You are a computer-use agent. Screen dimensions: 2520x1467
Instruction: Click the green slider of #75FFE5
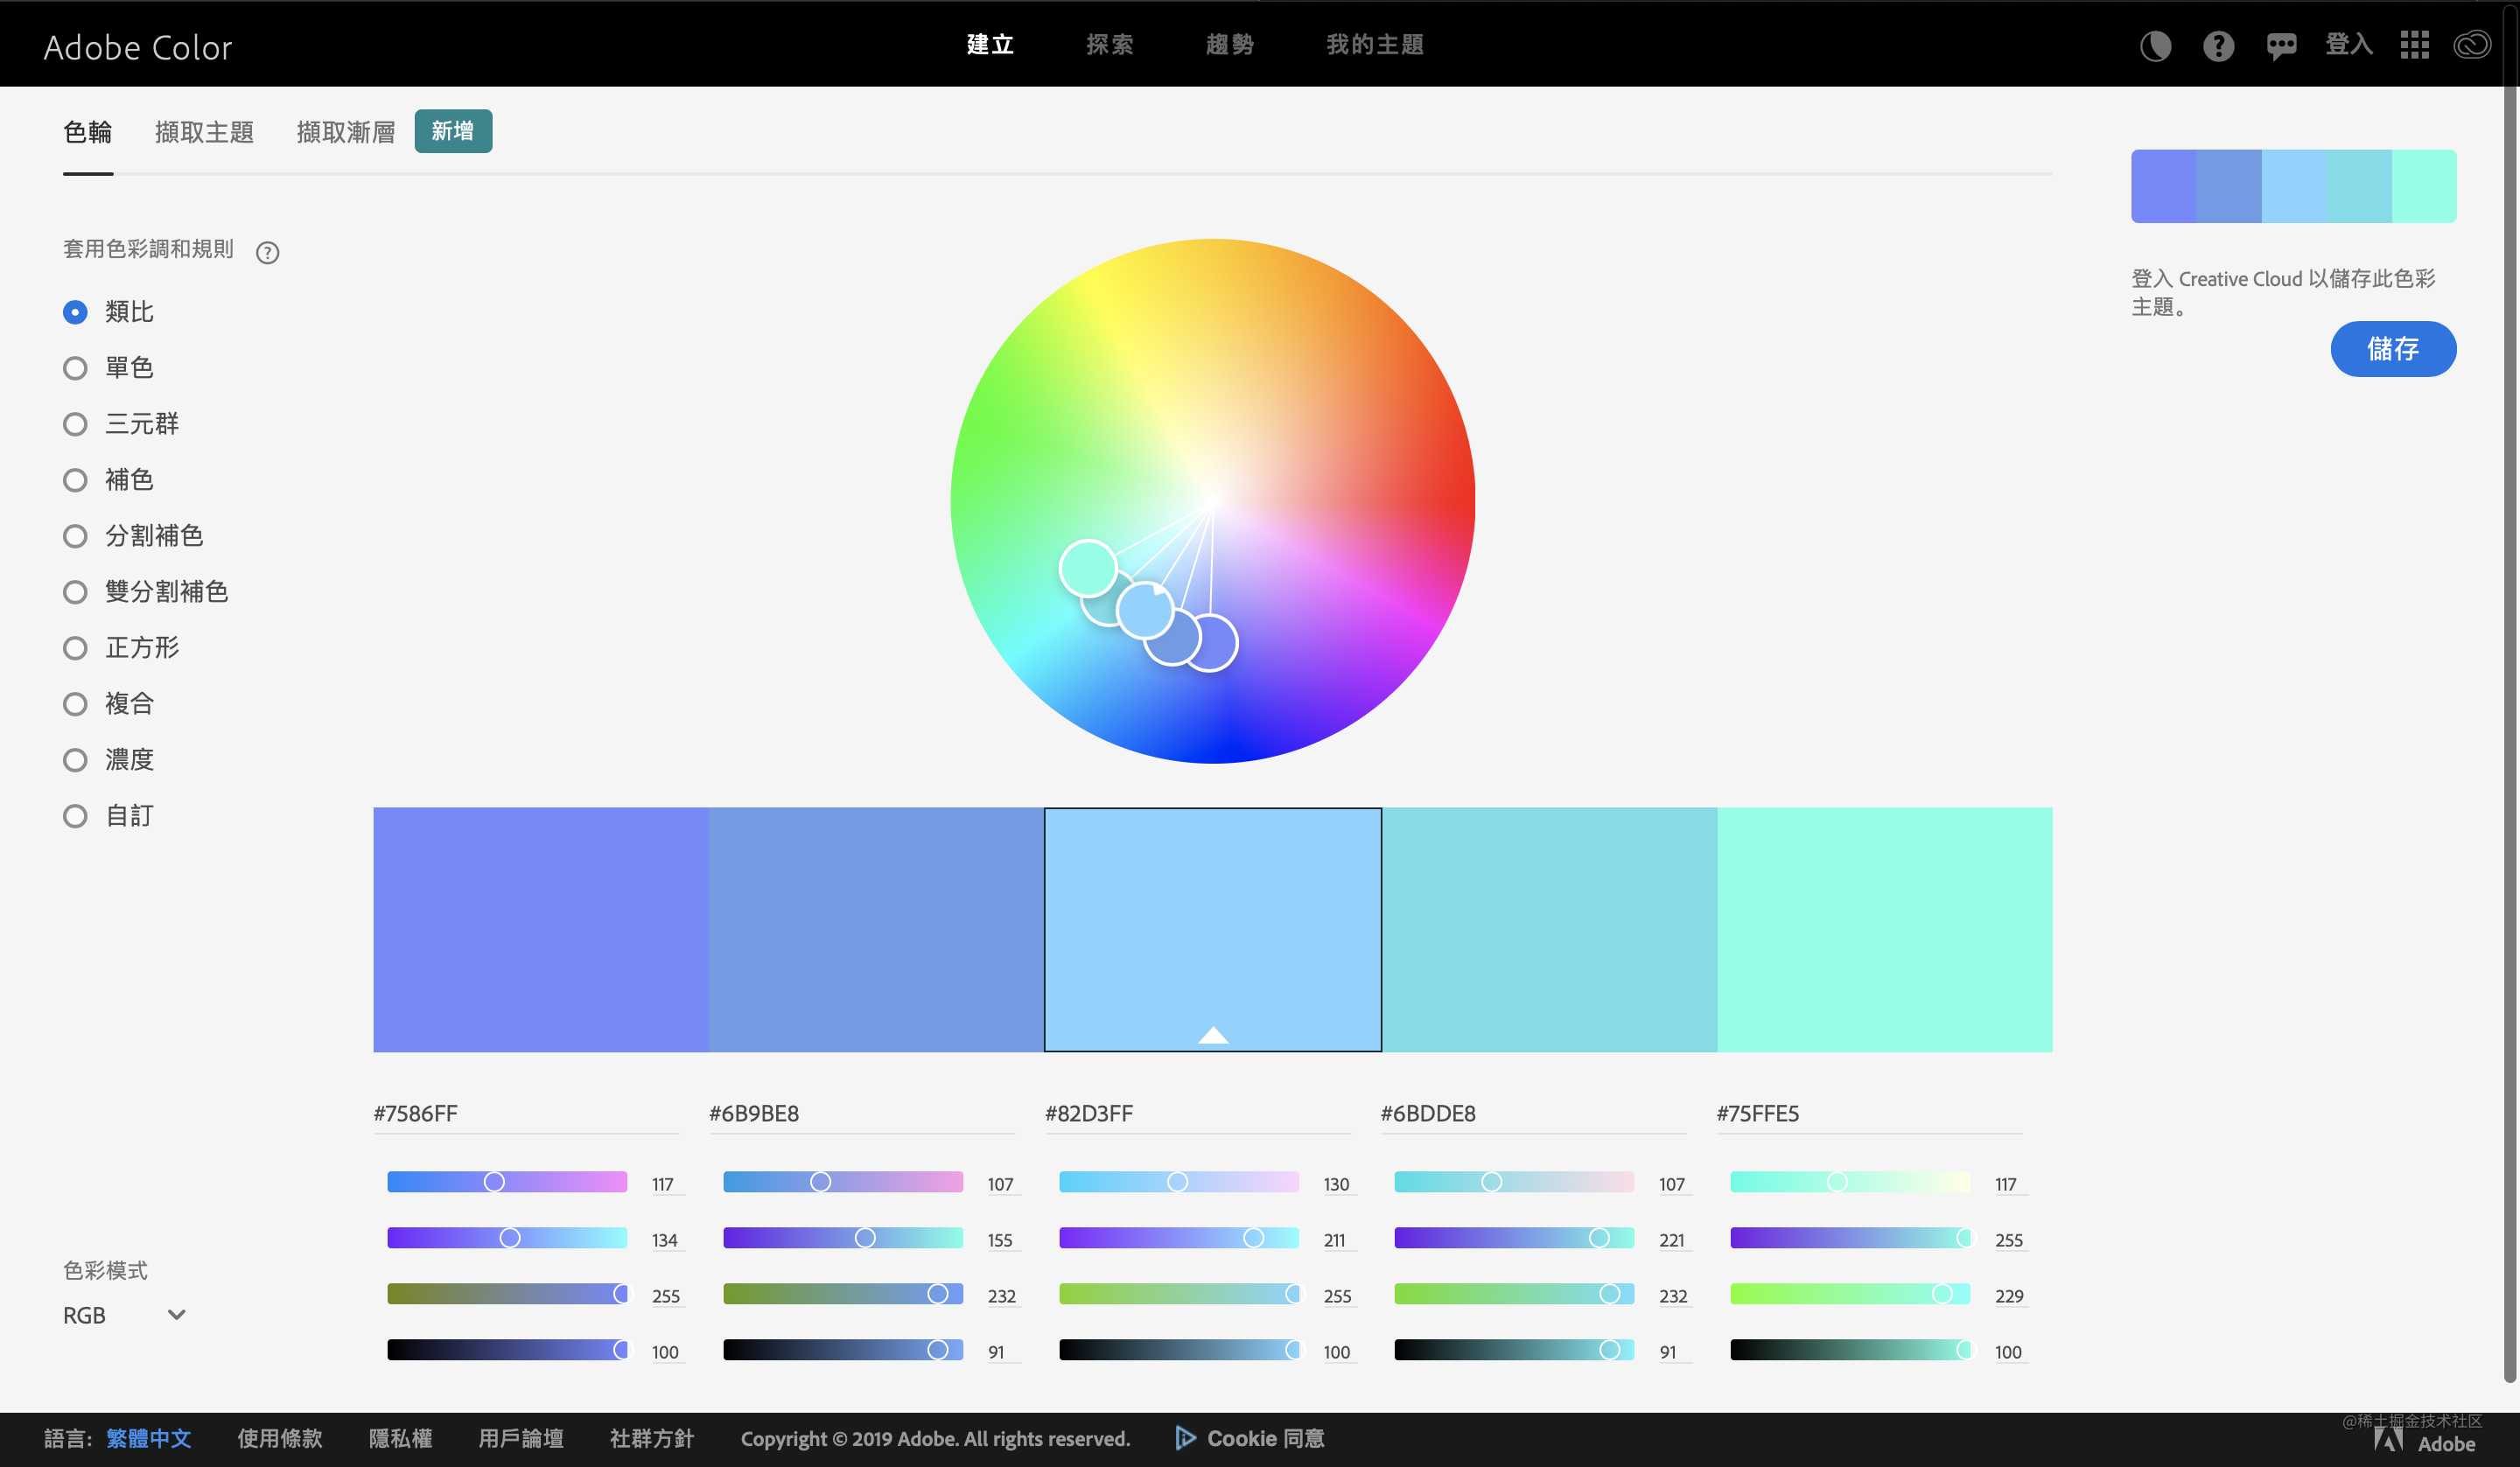pos(1850,1238)
